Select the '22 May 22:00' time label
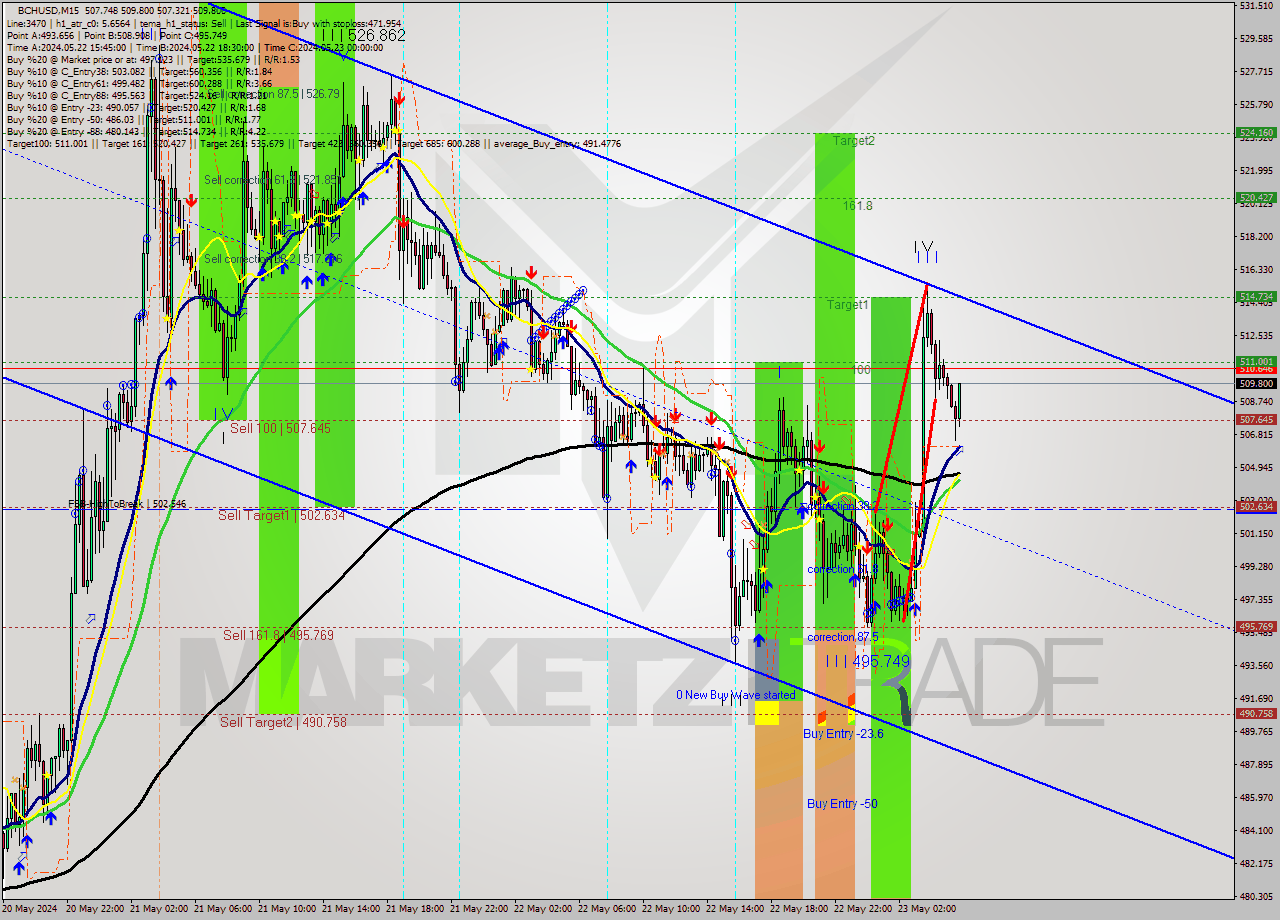The image size is (1280, 920). 863,909
